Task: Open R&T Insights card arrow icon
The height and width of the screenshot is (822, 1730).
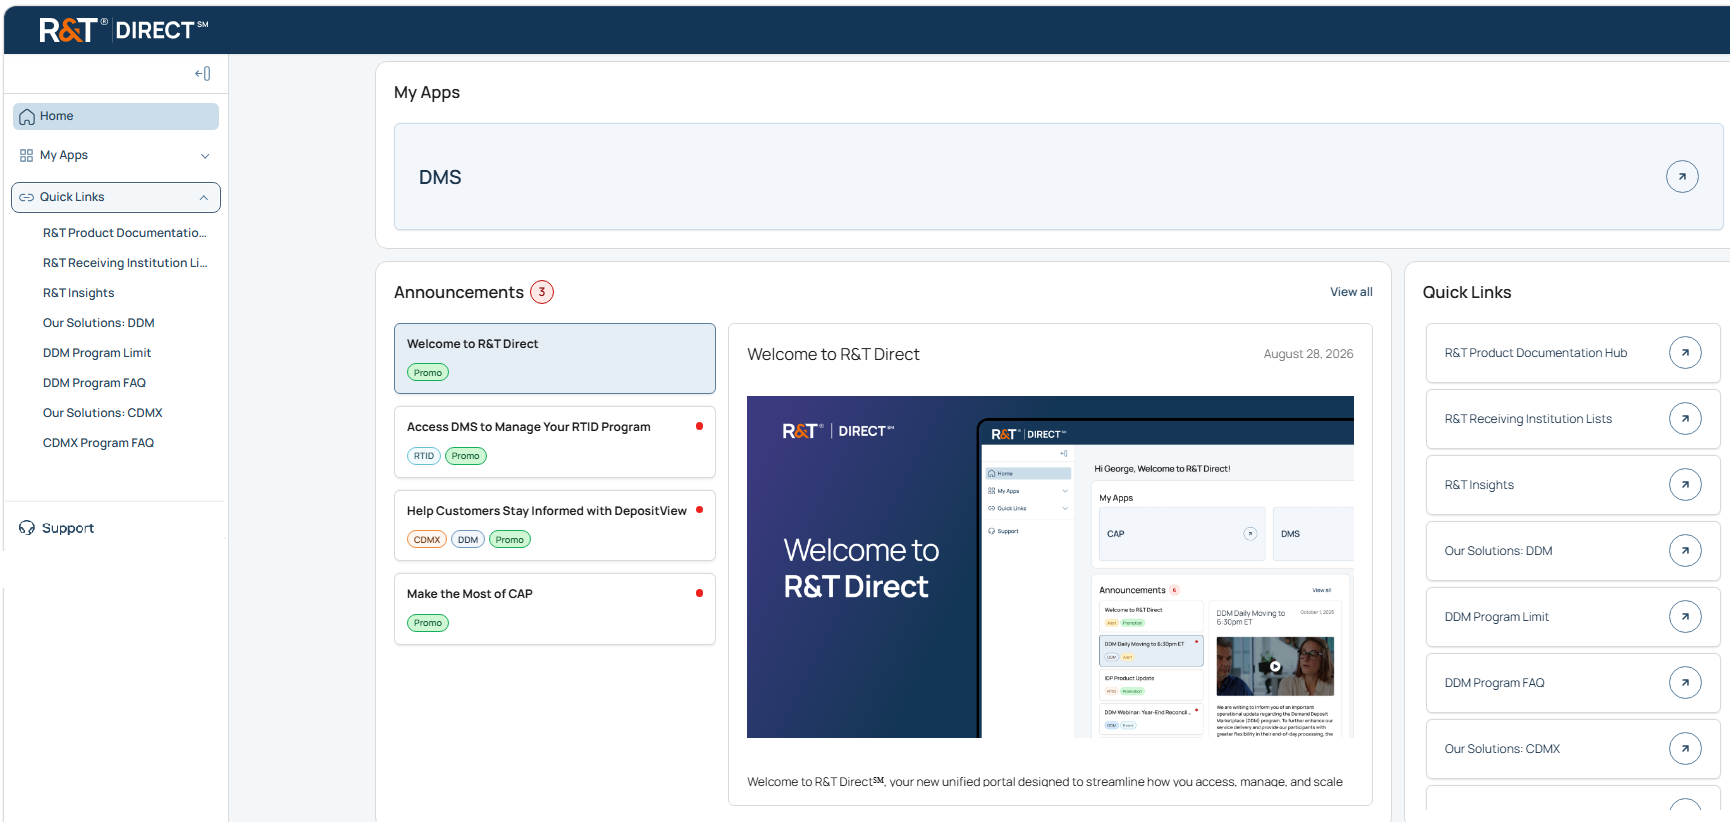Action: [1685, 485]
